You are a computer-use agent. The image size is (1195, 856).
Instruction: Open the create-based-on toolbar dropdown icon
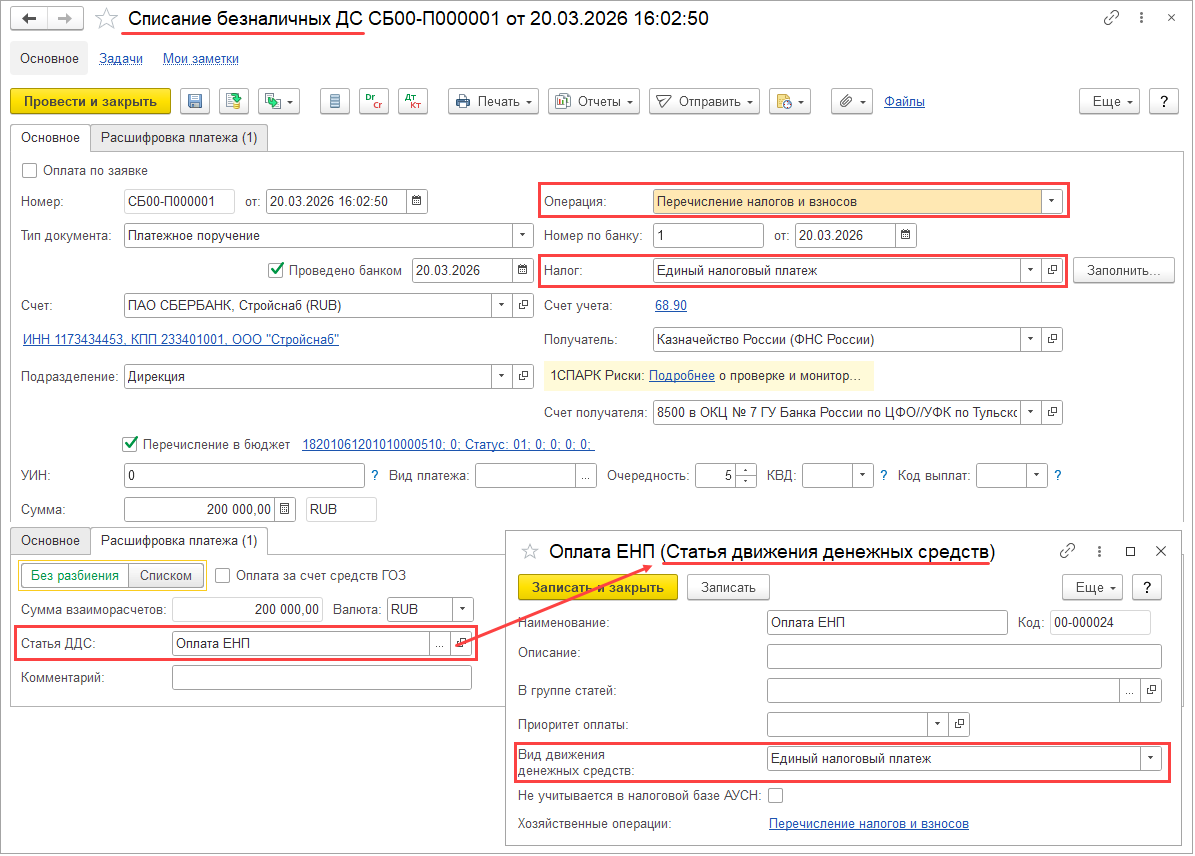coord(279,101)
